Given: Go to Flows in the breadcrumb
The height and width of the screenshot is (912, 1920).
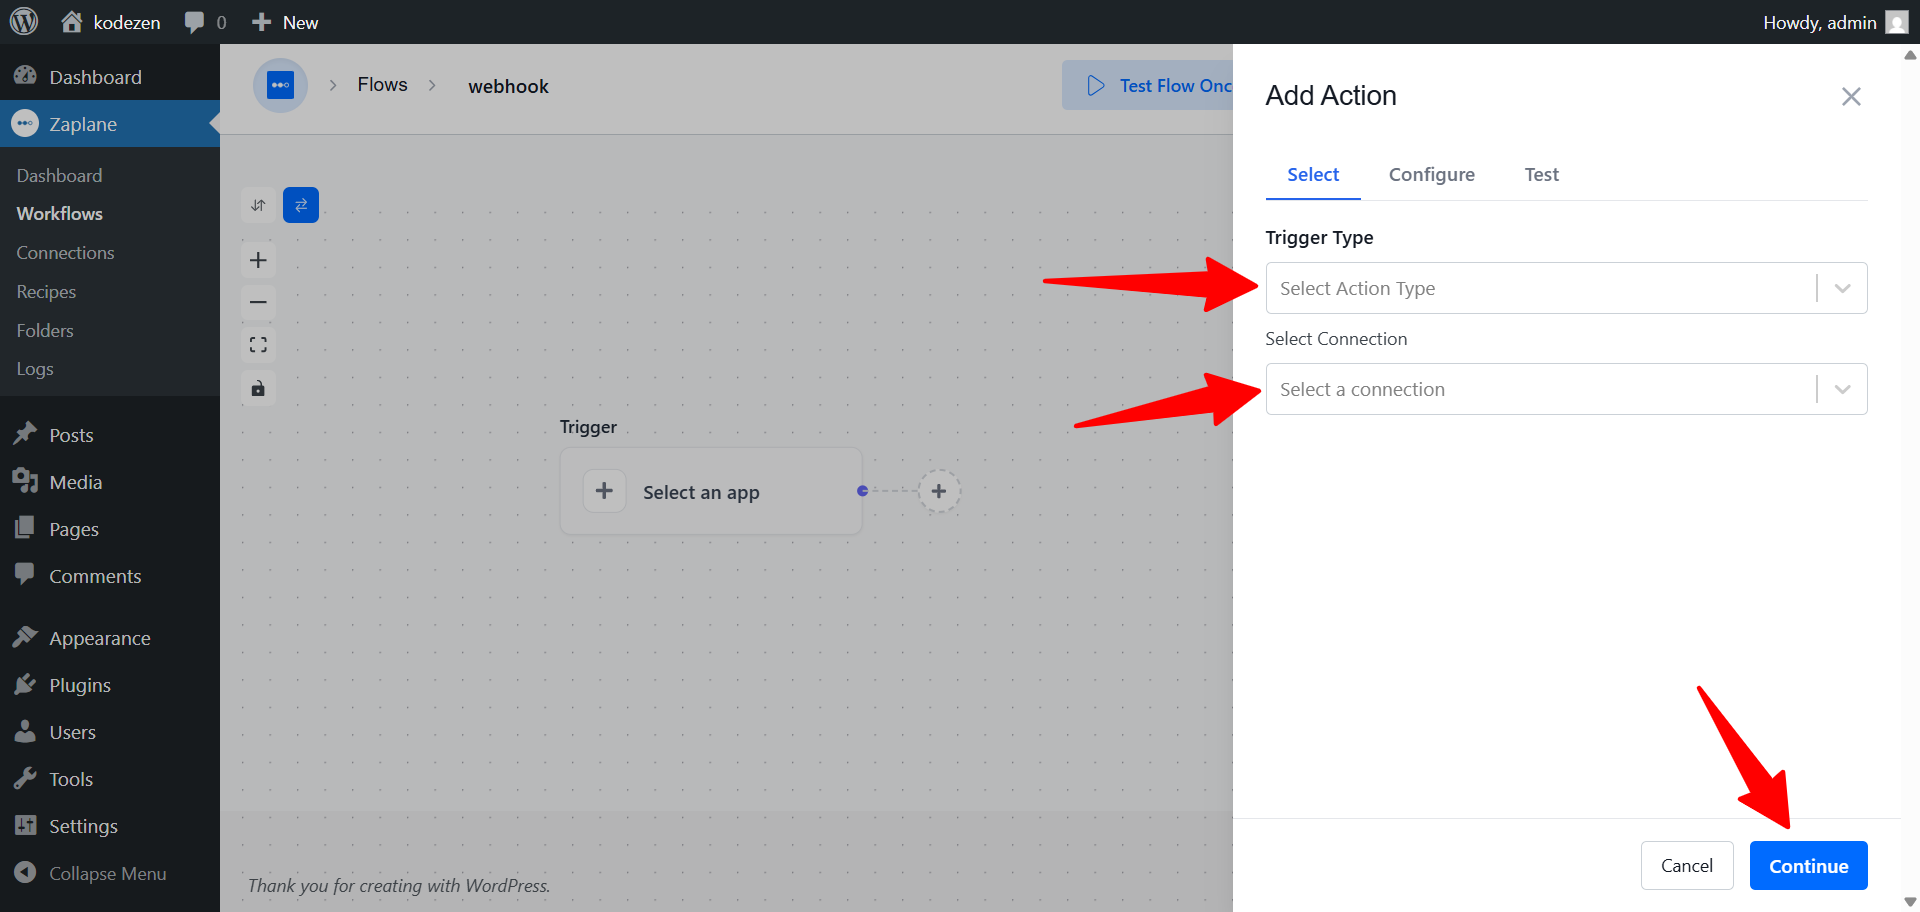Looking at the screenshot, I should (x=383, y=85).
